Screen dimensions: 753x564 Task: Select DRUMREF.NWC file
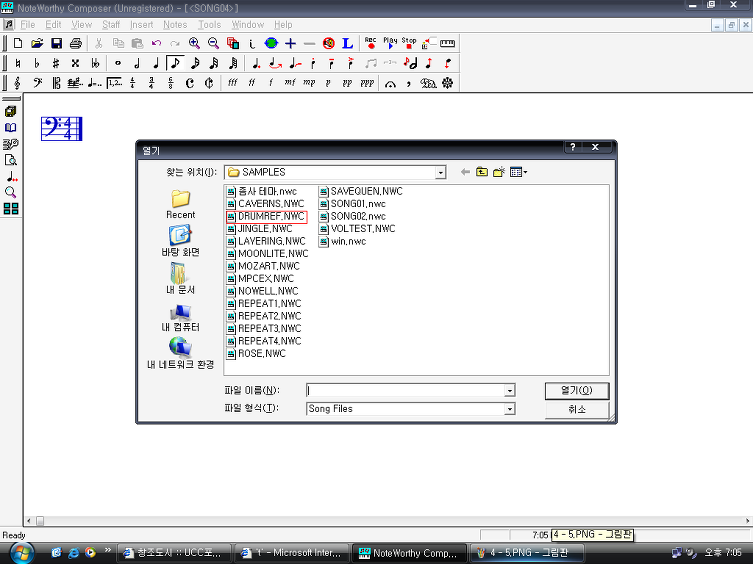click(266, 217)
